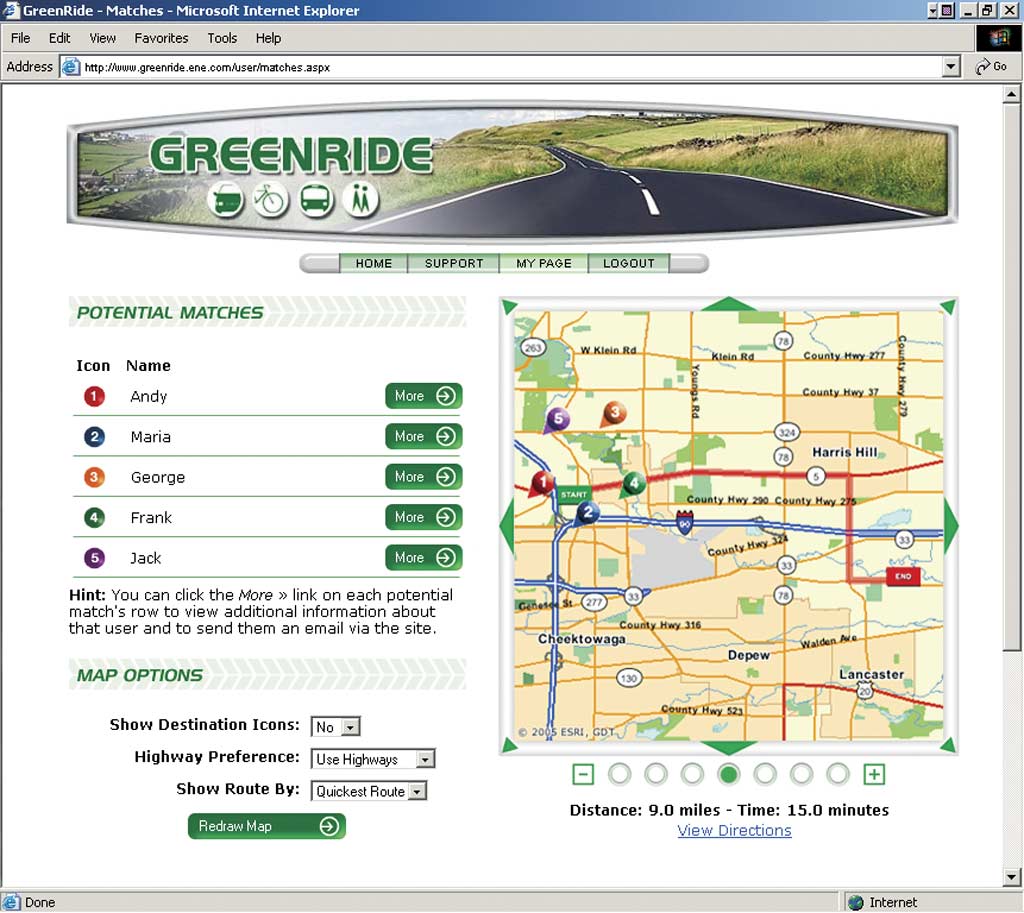Click the green START flag on map
This screenshot has width=1024, height=913.
[573, 495]
